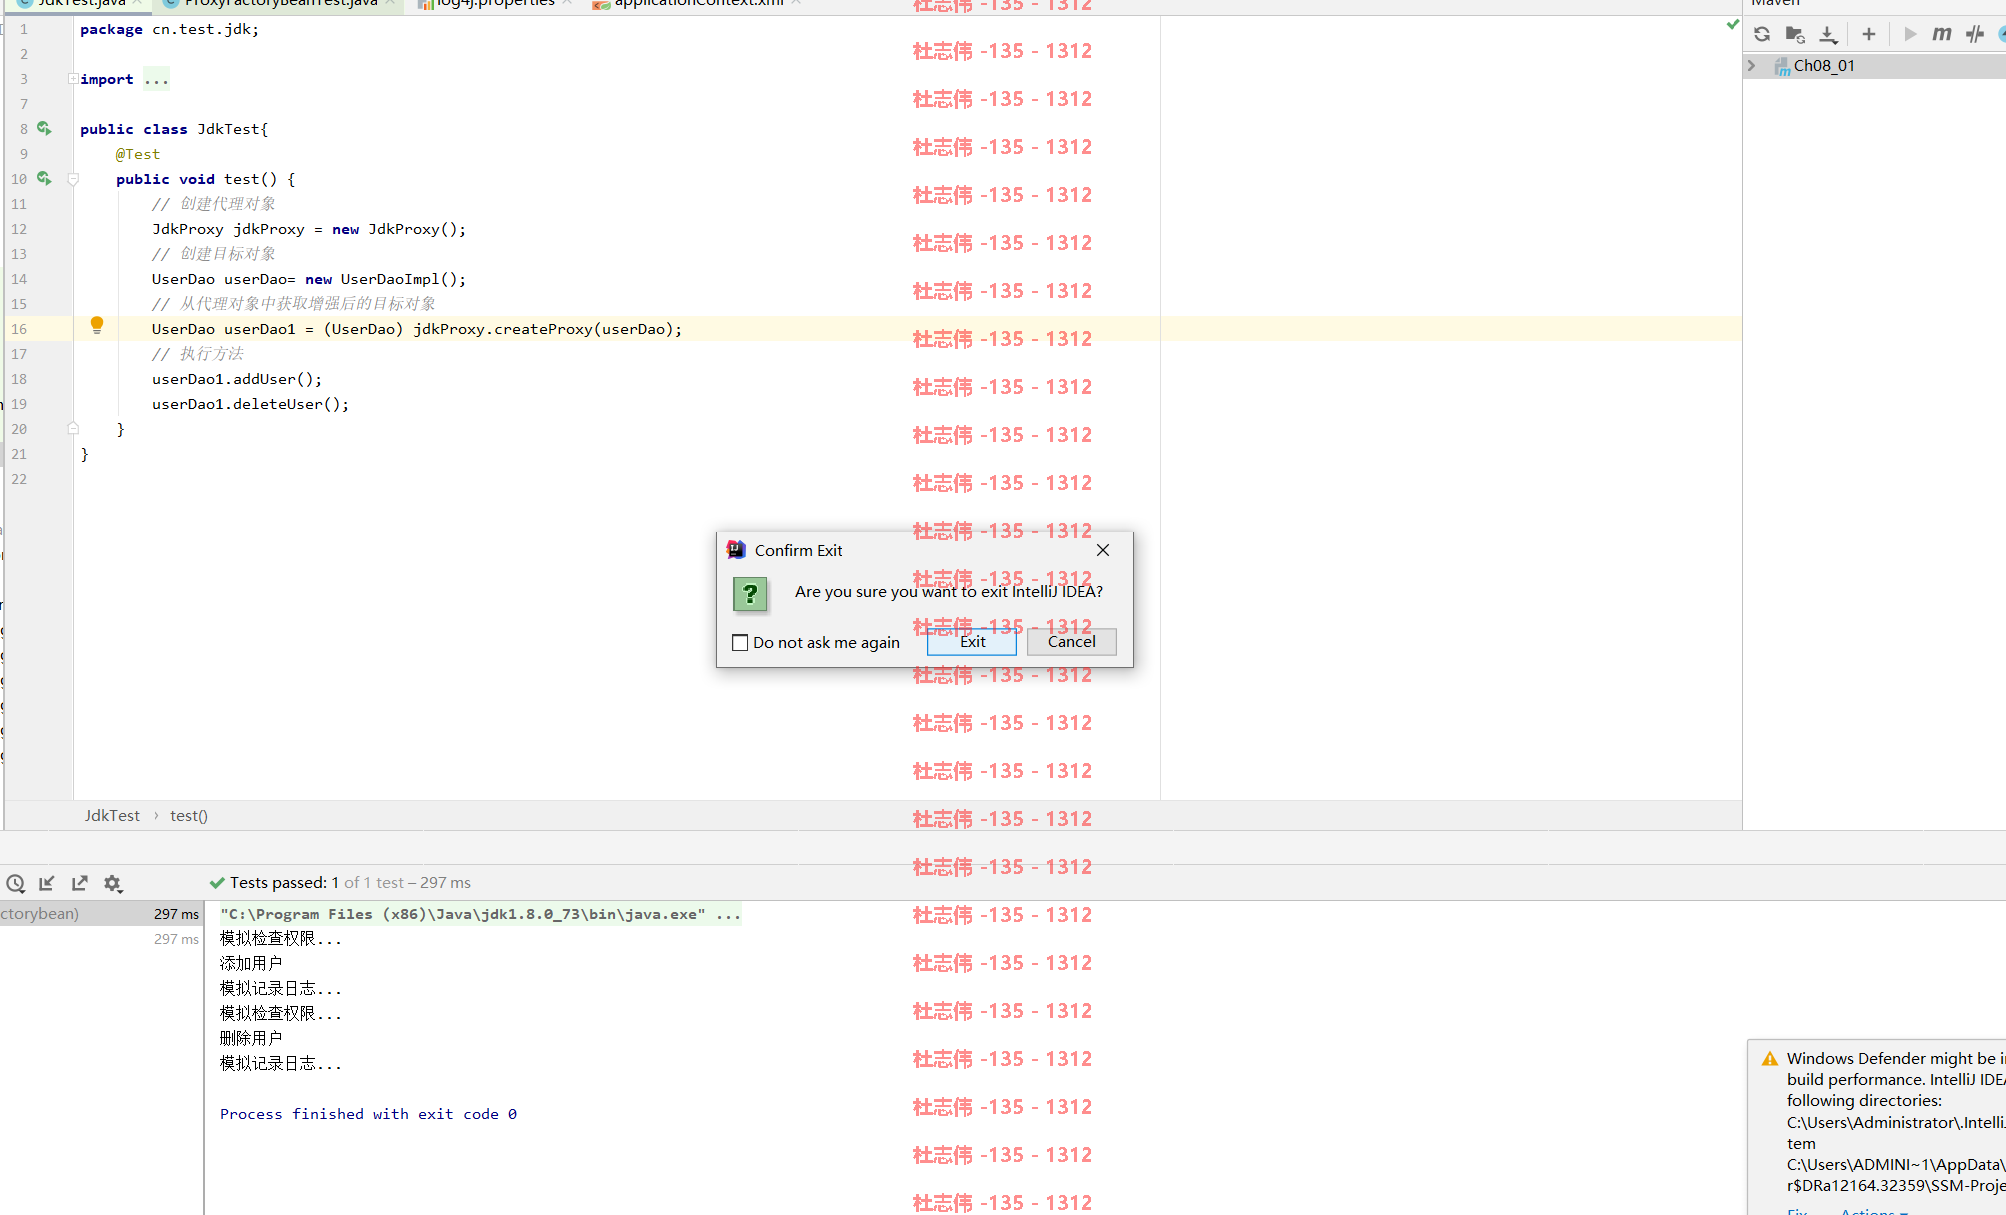Select test row ending 'ctorybean)' 297 ms
The image size is (2006, 1215).
[x=100, y=913]
